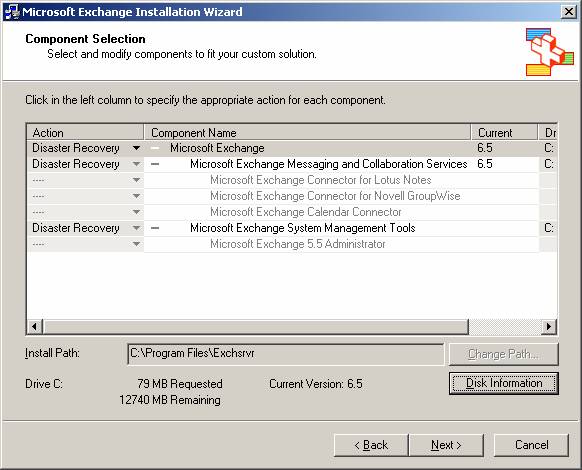This screenshot has height=470, width=582.
Task: Open Action dropdown for Connector for Novell GroupWise
Action: tap(136, 196)
